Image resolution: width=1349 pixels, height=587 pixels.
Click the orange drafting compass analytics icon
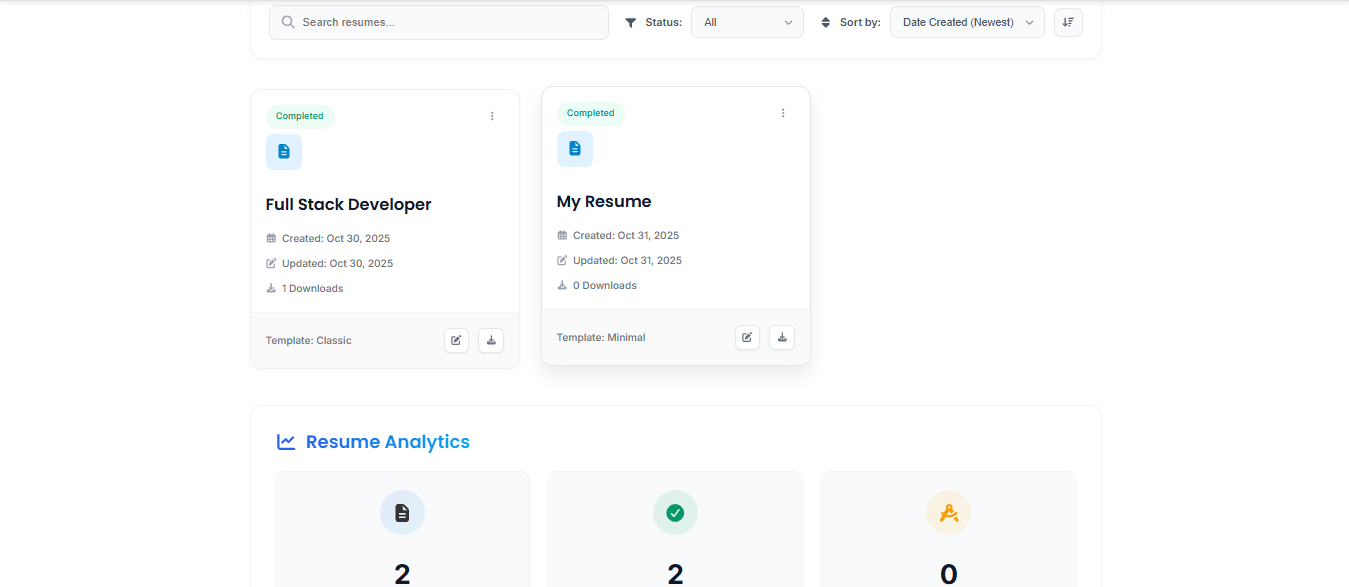[x=949, y=513]
